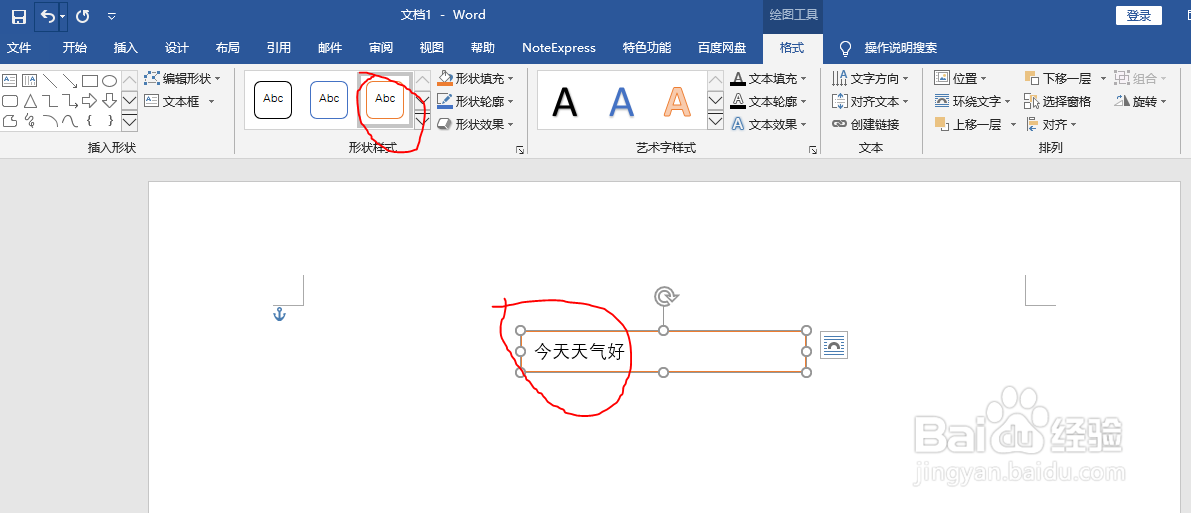Select the horizontal text box shape
1191x513 pixels.
[x=10, y=81]
